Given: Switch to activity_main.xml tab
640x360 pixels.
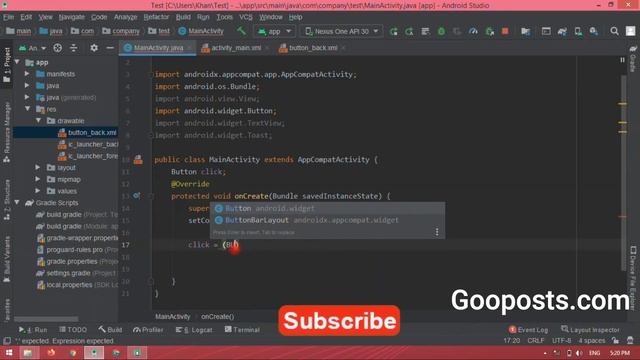Looking at the screenshot, I should 236,48.
